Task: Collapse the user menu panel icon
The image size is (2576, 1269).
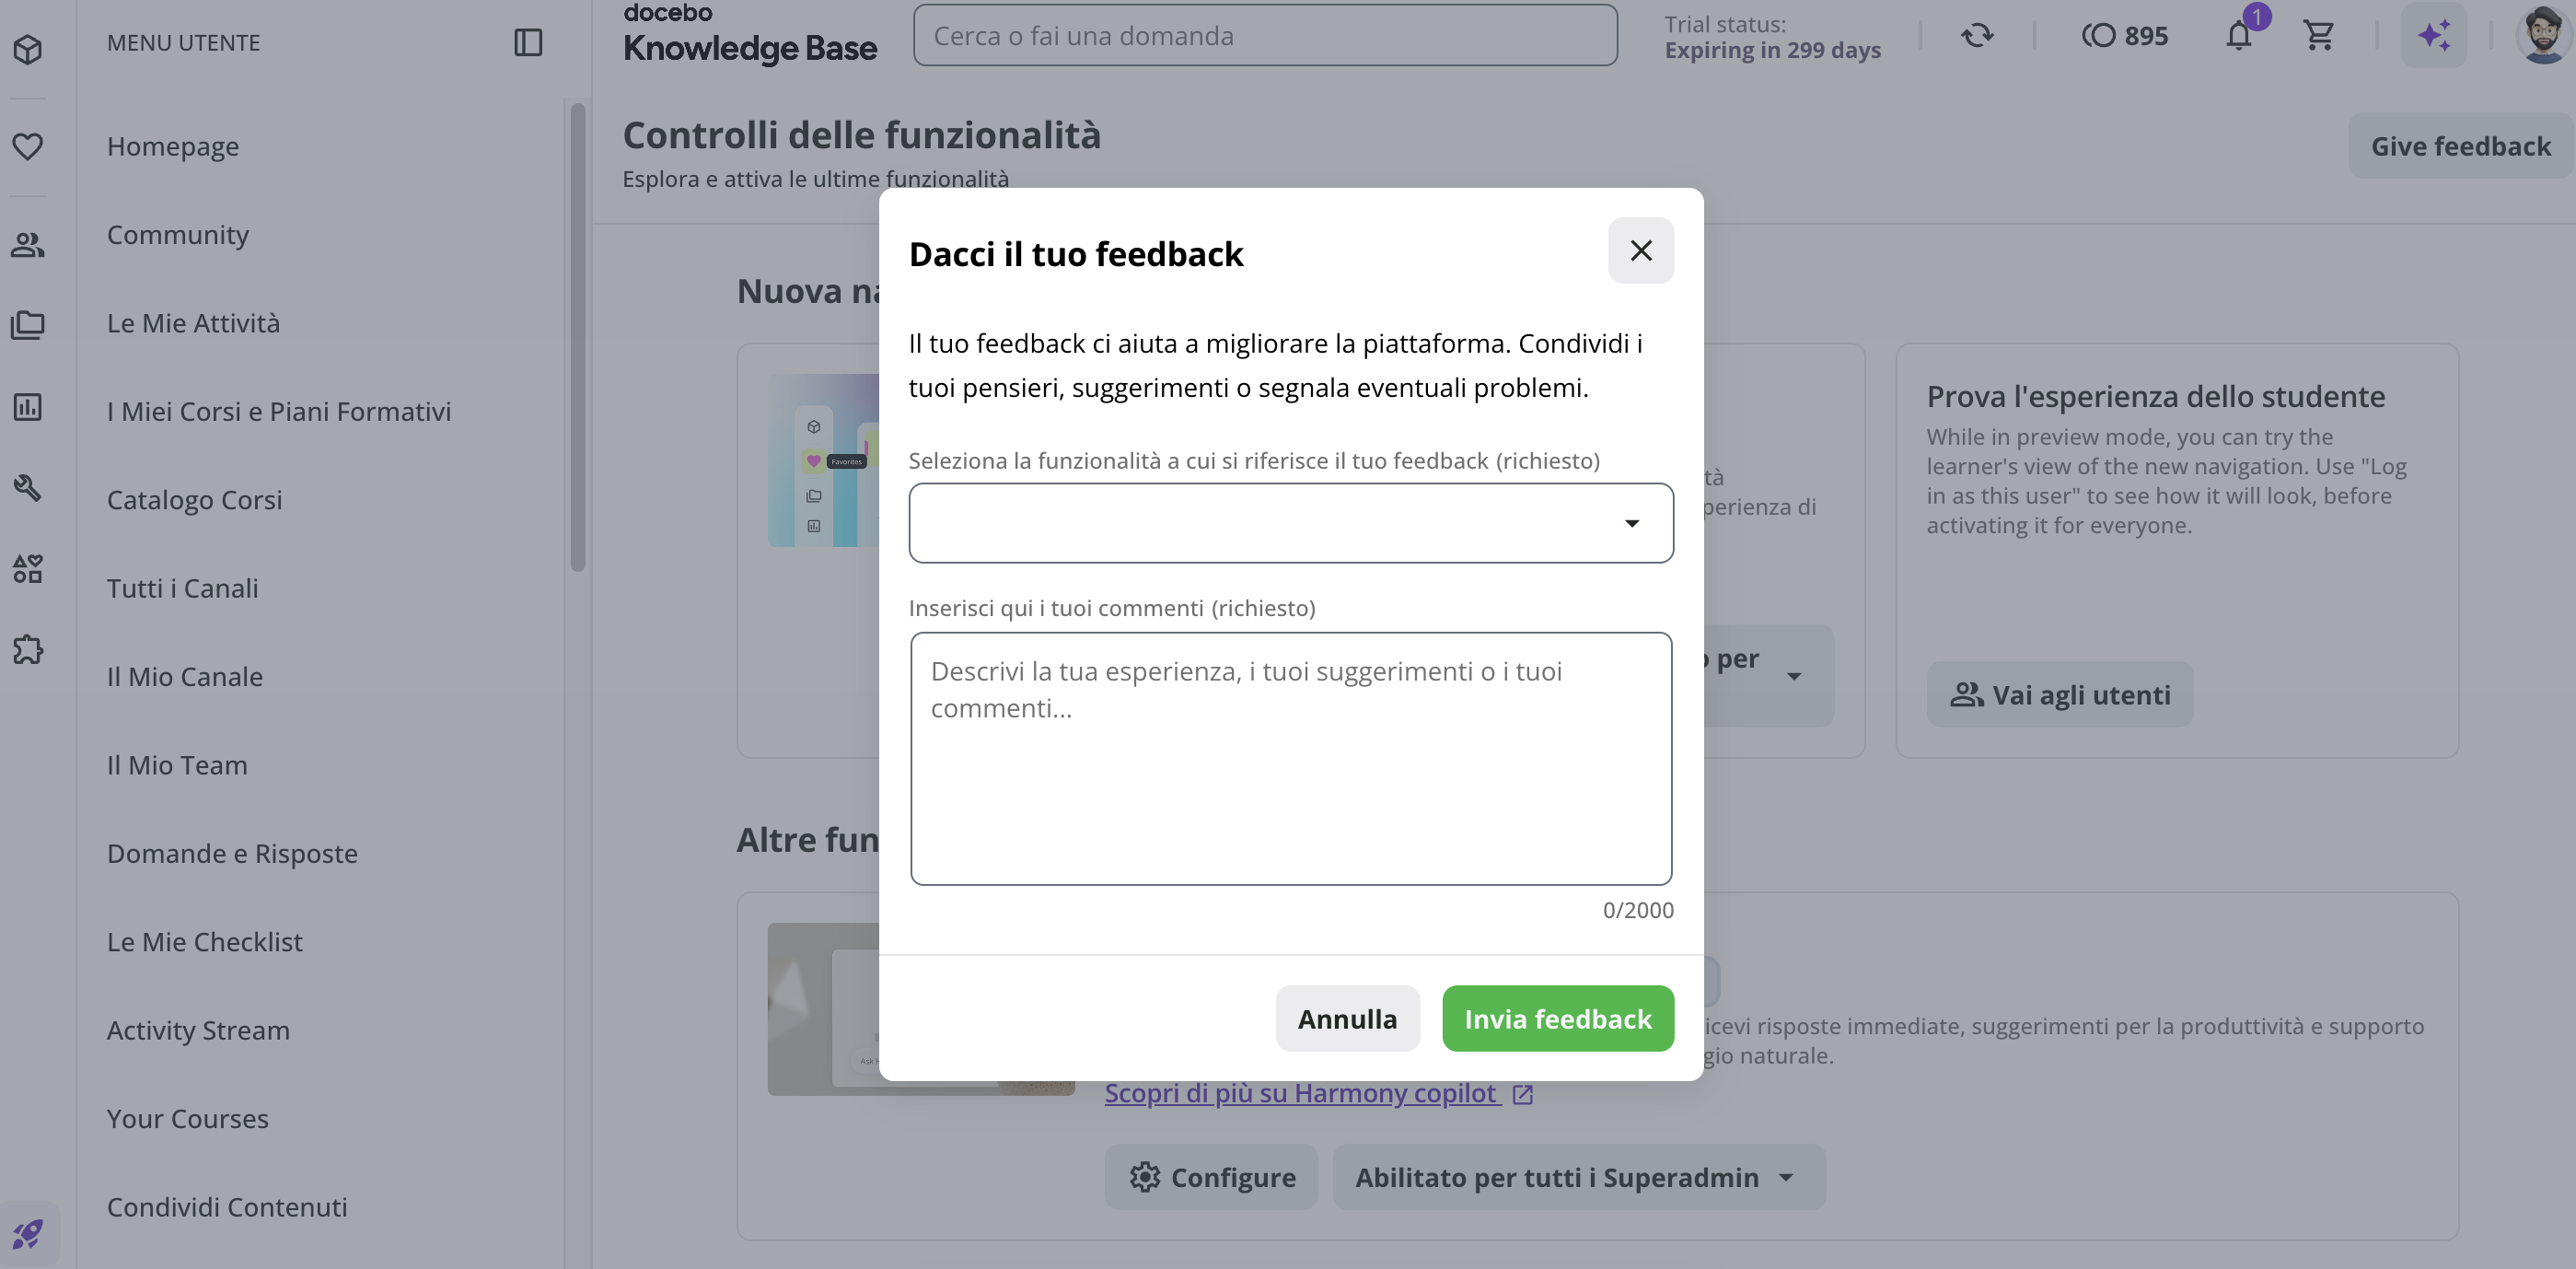Action: (x=528, y=42)
